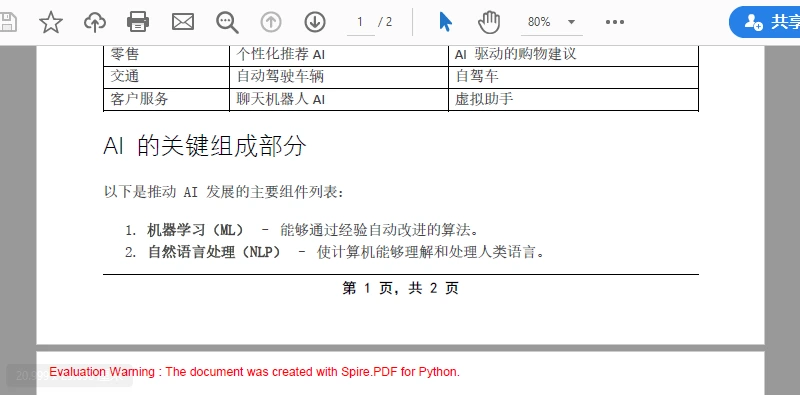
Task: Bookmark this document with the star icon
Action: [x=51, y=22]
